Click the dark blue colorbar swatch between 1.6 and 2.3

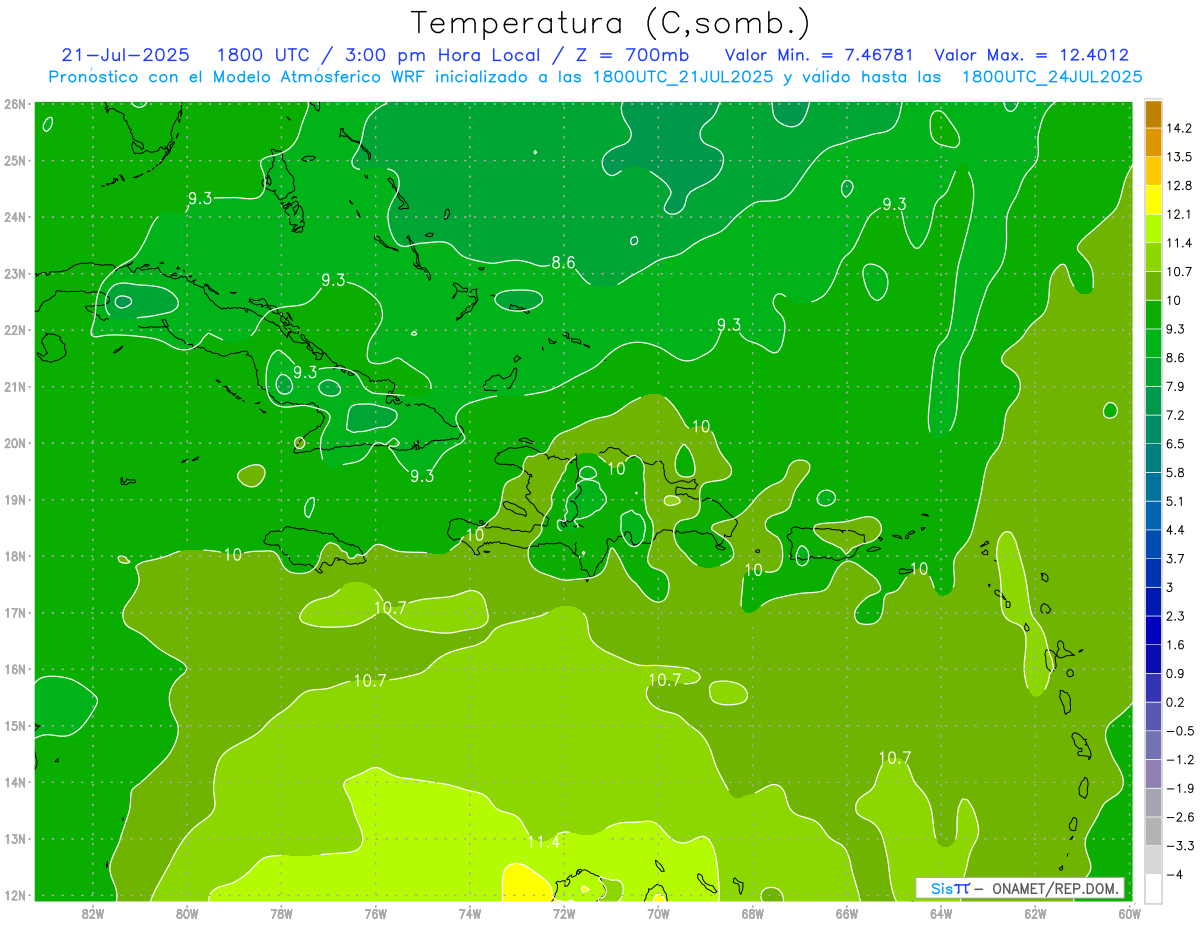point(1154,630)
